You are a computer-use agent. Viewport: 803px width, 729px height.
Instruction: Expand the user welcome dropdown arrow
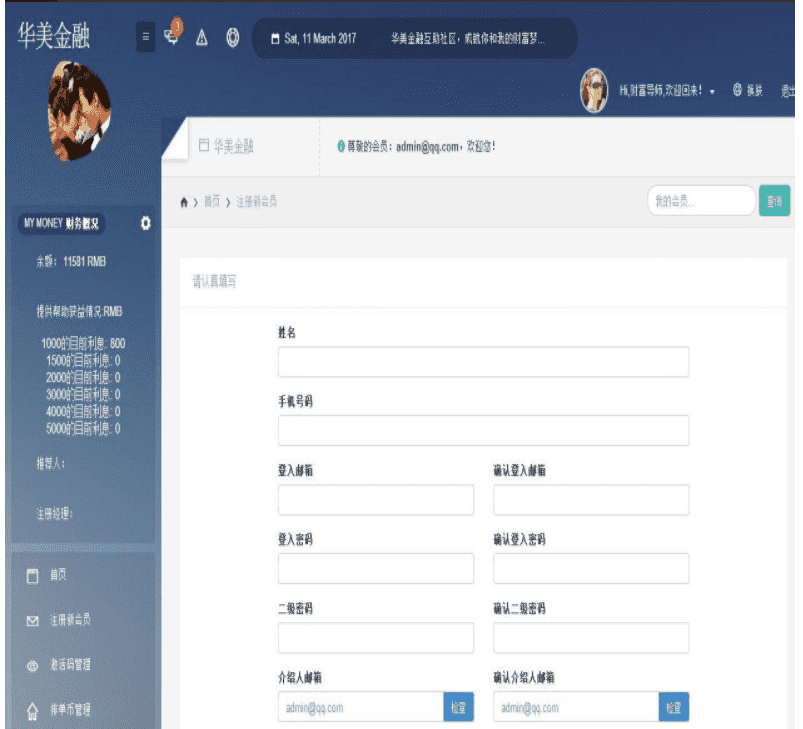tap(713, 92)
